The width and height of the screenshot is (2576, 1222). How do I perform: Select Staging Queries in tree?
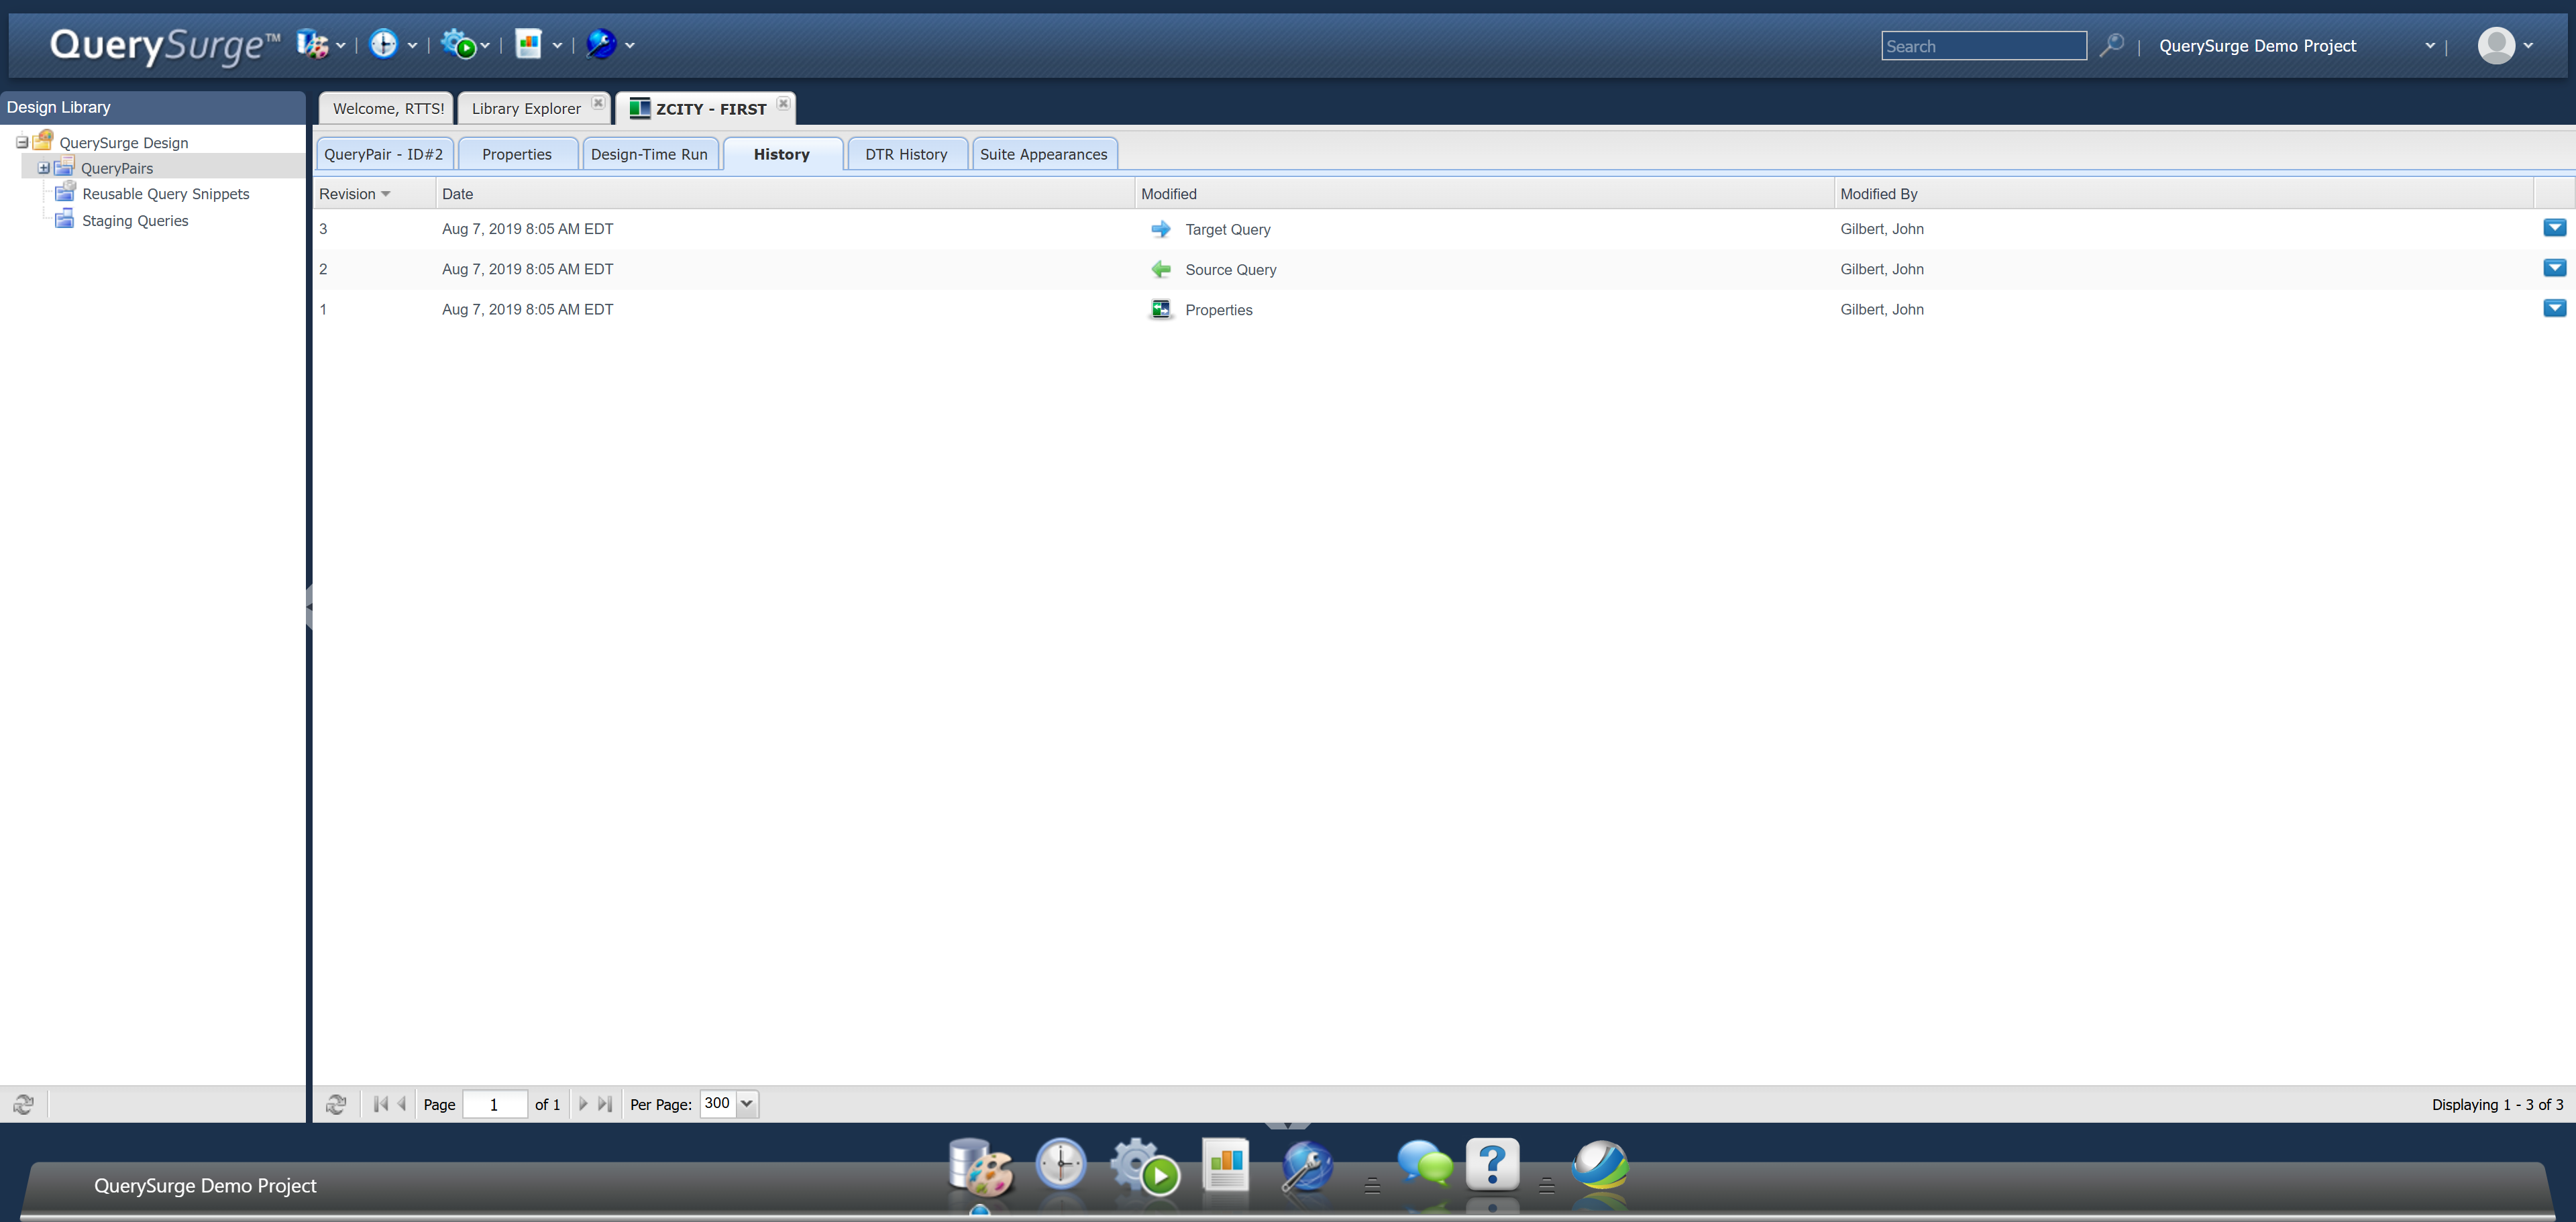[x=135, y=221]
